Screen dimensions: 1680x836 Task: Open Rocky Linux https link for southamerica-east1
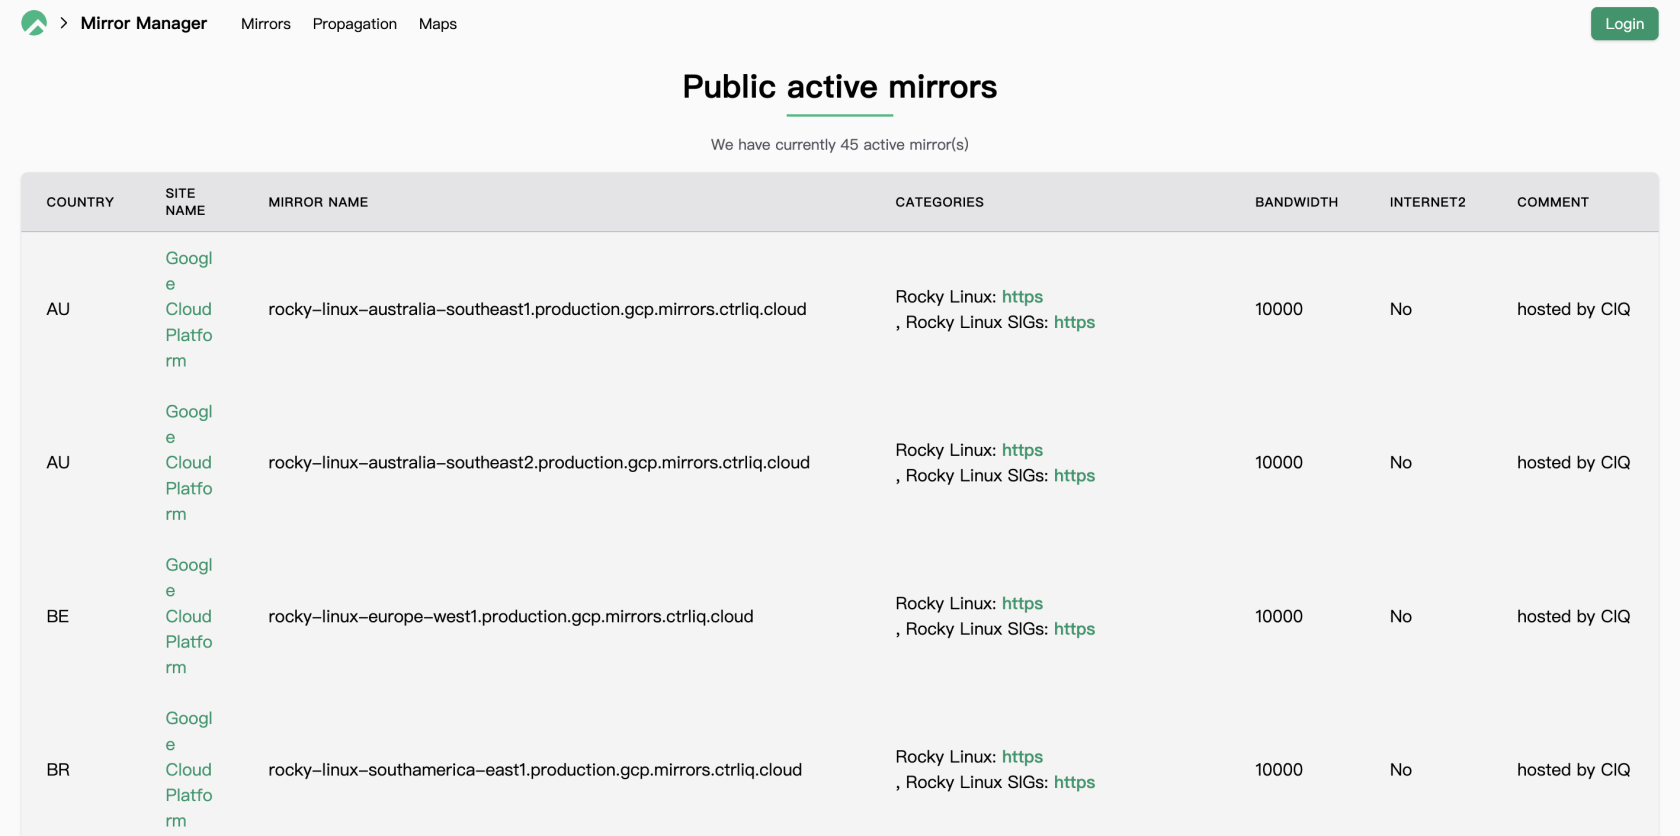[1022, 757]
